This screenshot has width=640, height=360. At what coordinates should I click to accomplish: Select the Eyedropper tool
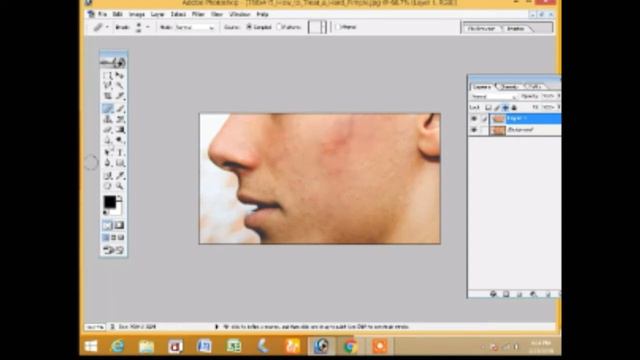coord(120,176)
